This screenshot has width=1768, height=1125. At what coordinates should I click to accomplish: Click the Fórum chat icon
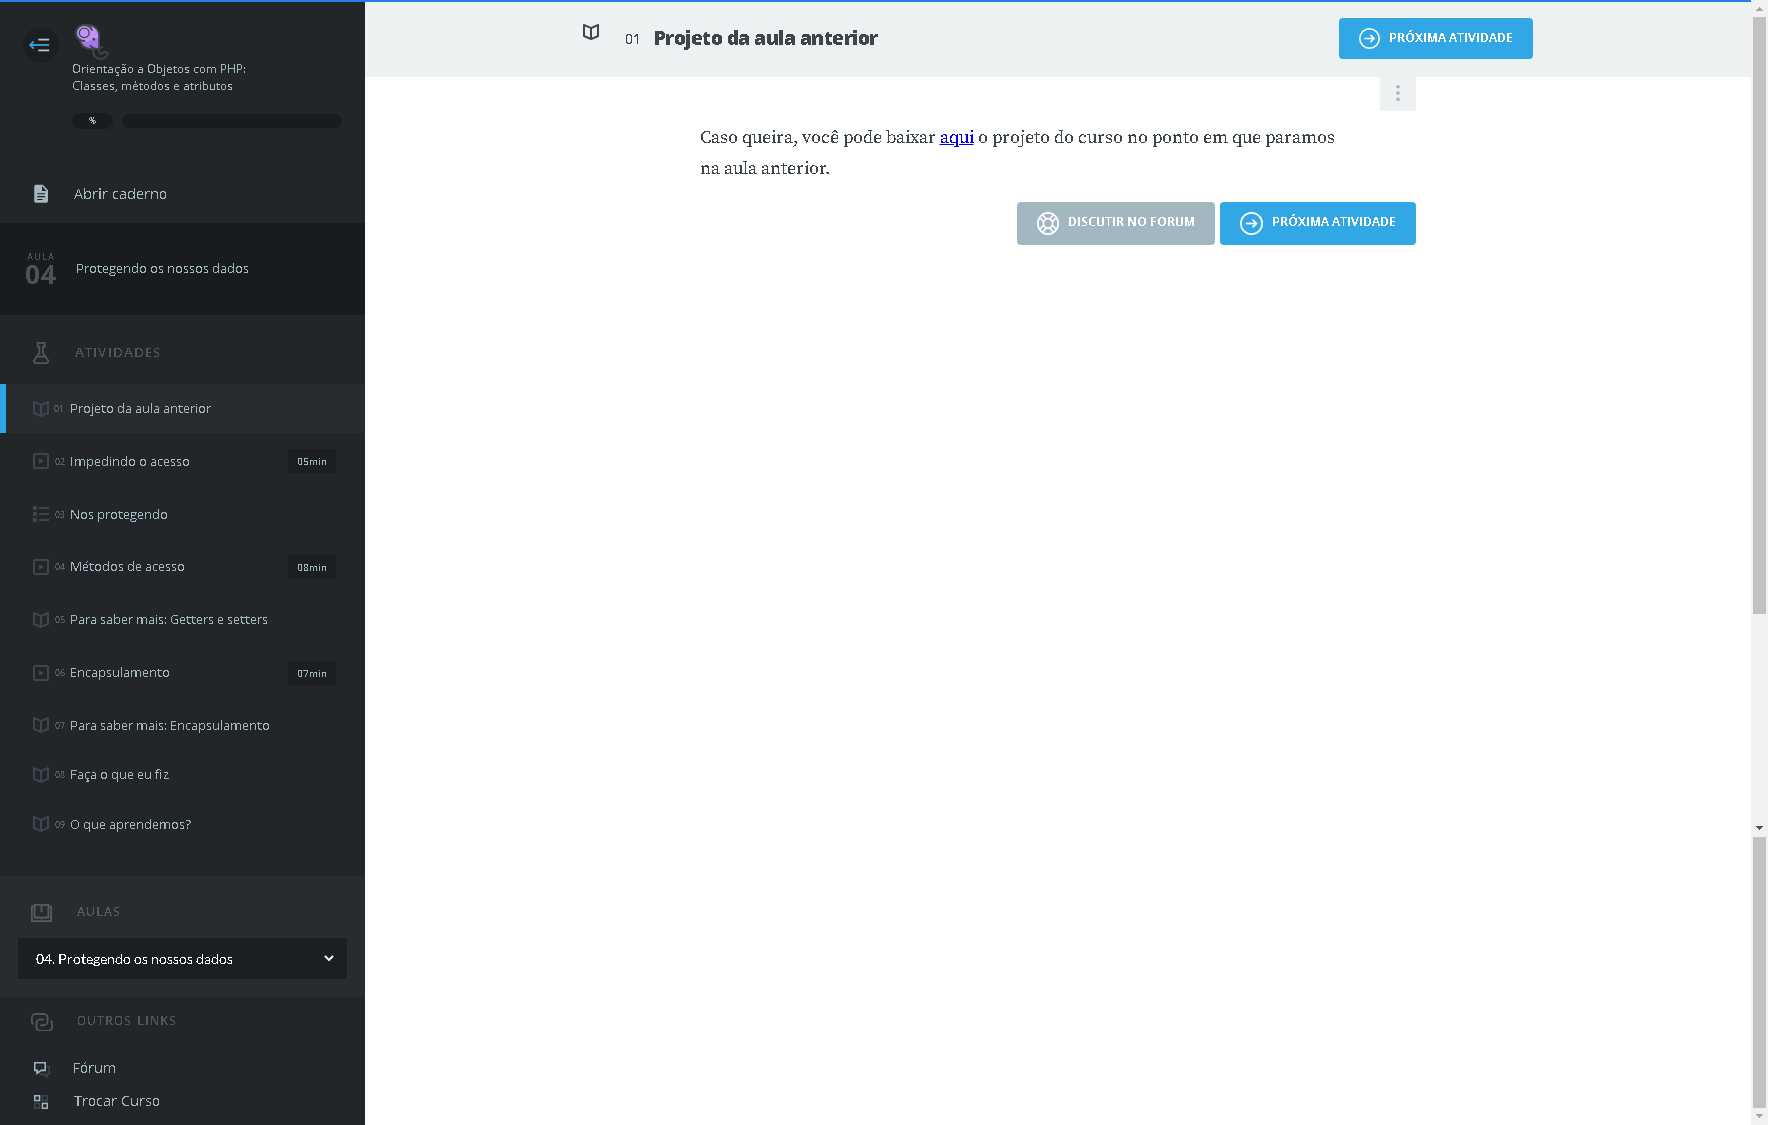click(41, 1068)
